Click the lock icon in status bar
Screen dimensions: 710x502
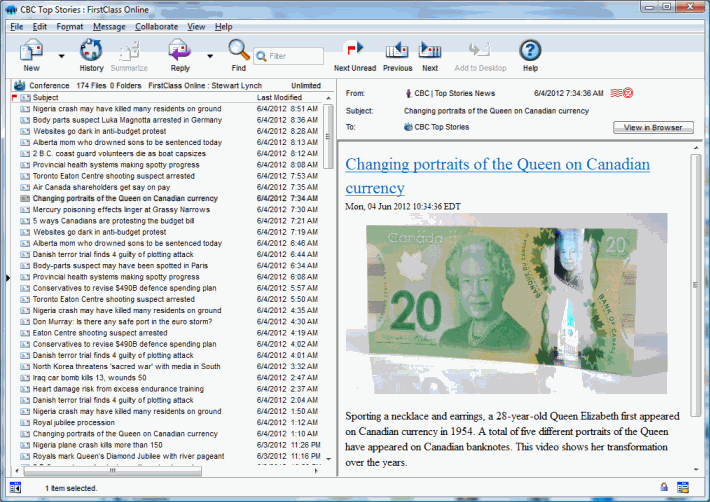[663, 487]
